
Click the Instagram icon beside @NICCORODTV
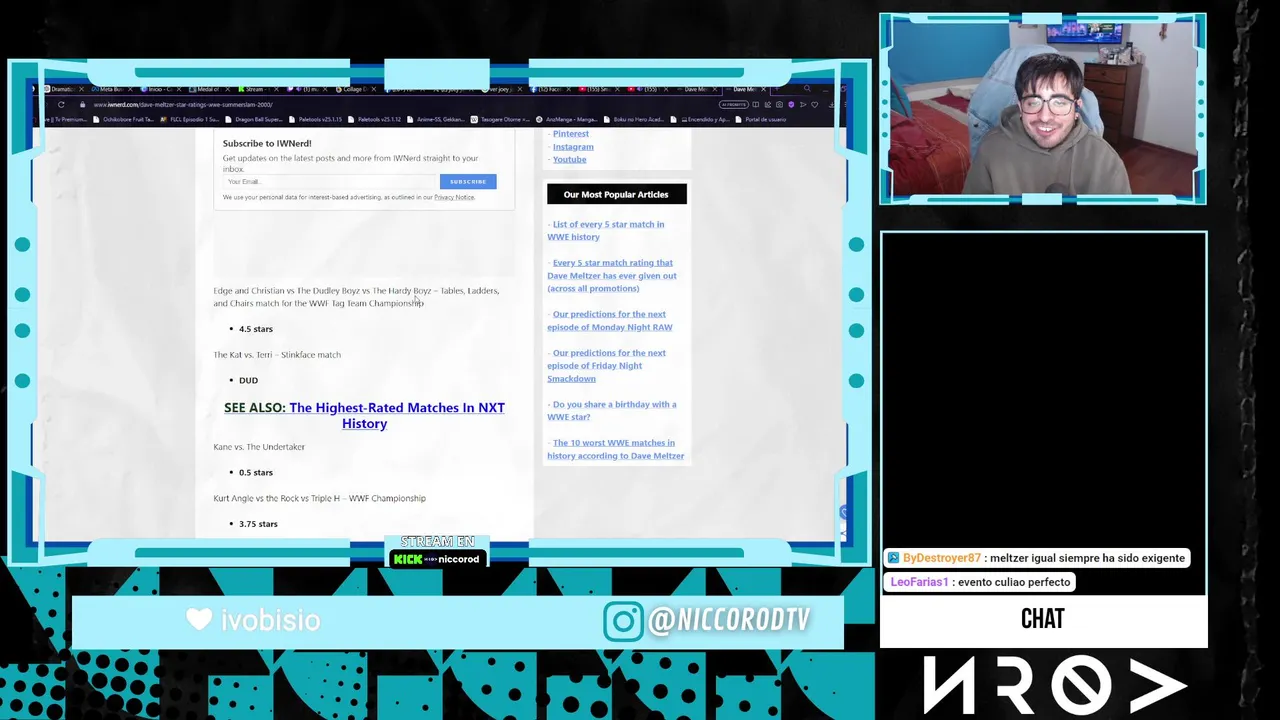622,621
